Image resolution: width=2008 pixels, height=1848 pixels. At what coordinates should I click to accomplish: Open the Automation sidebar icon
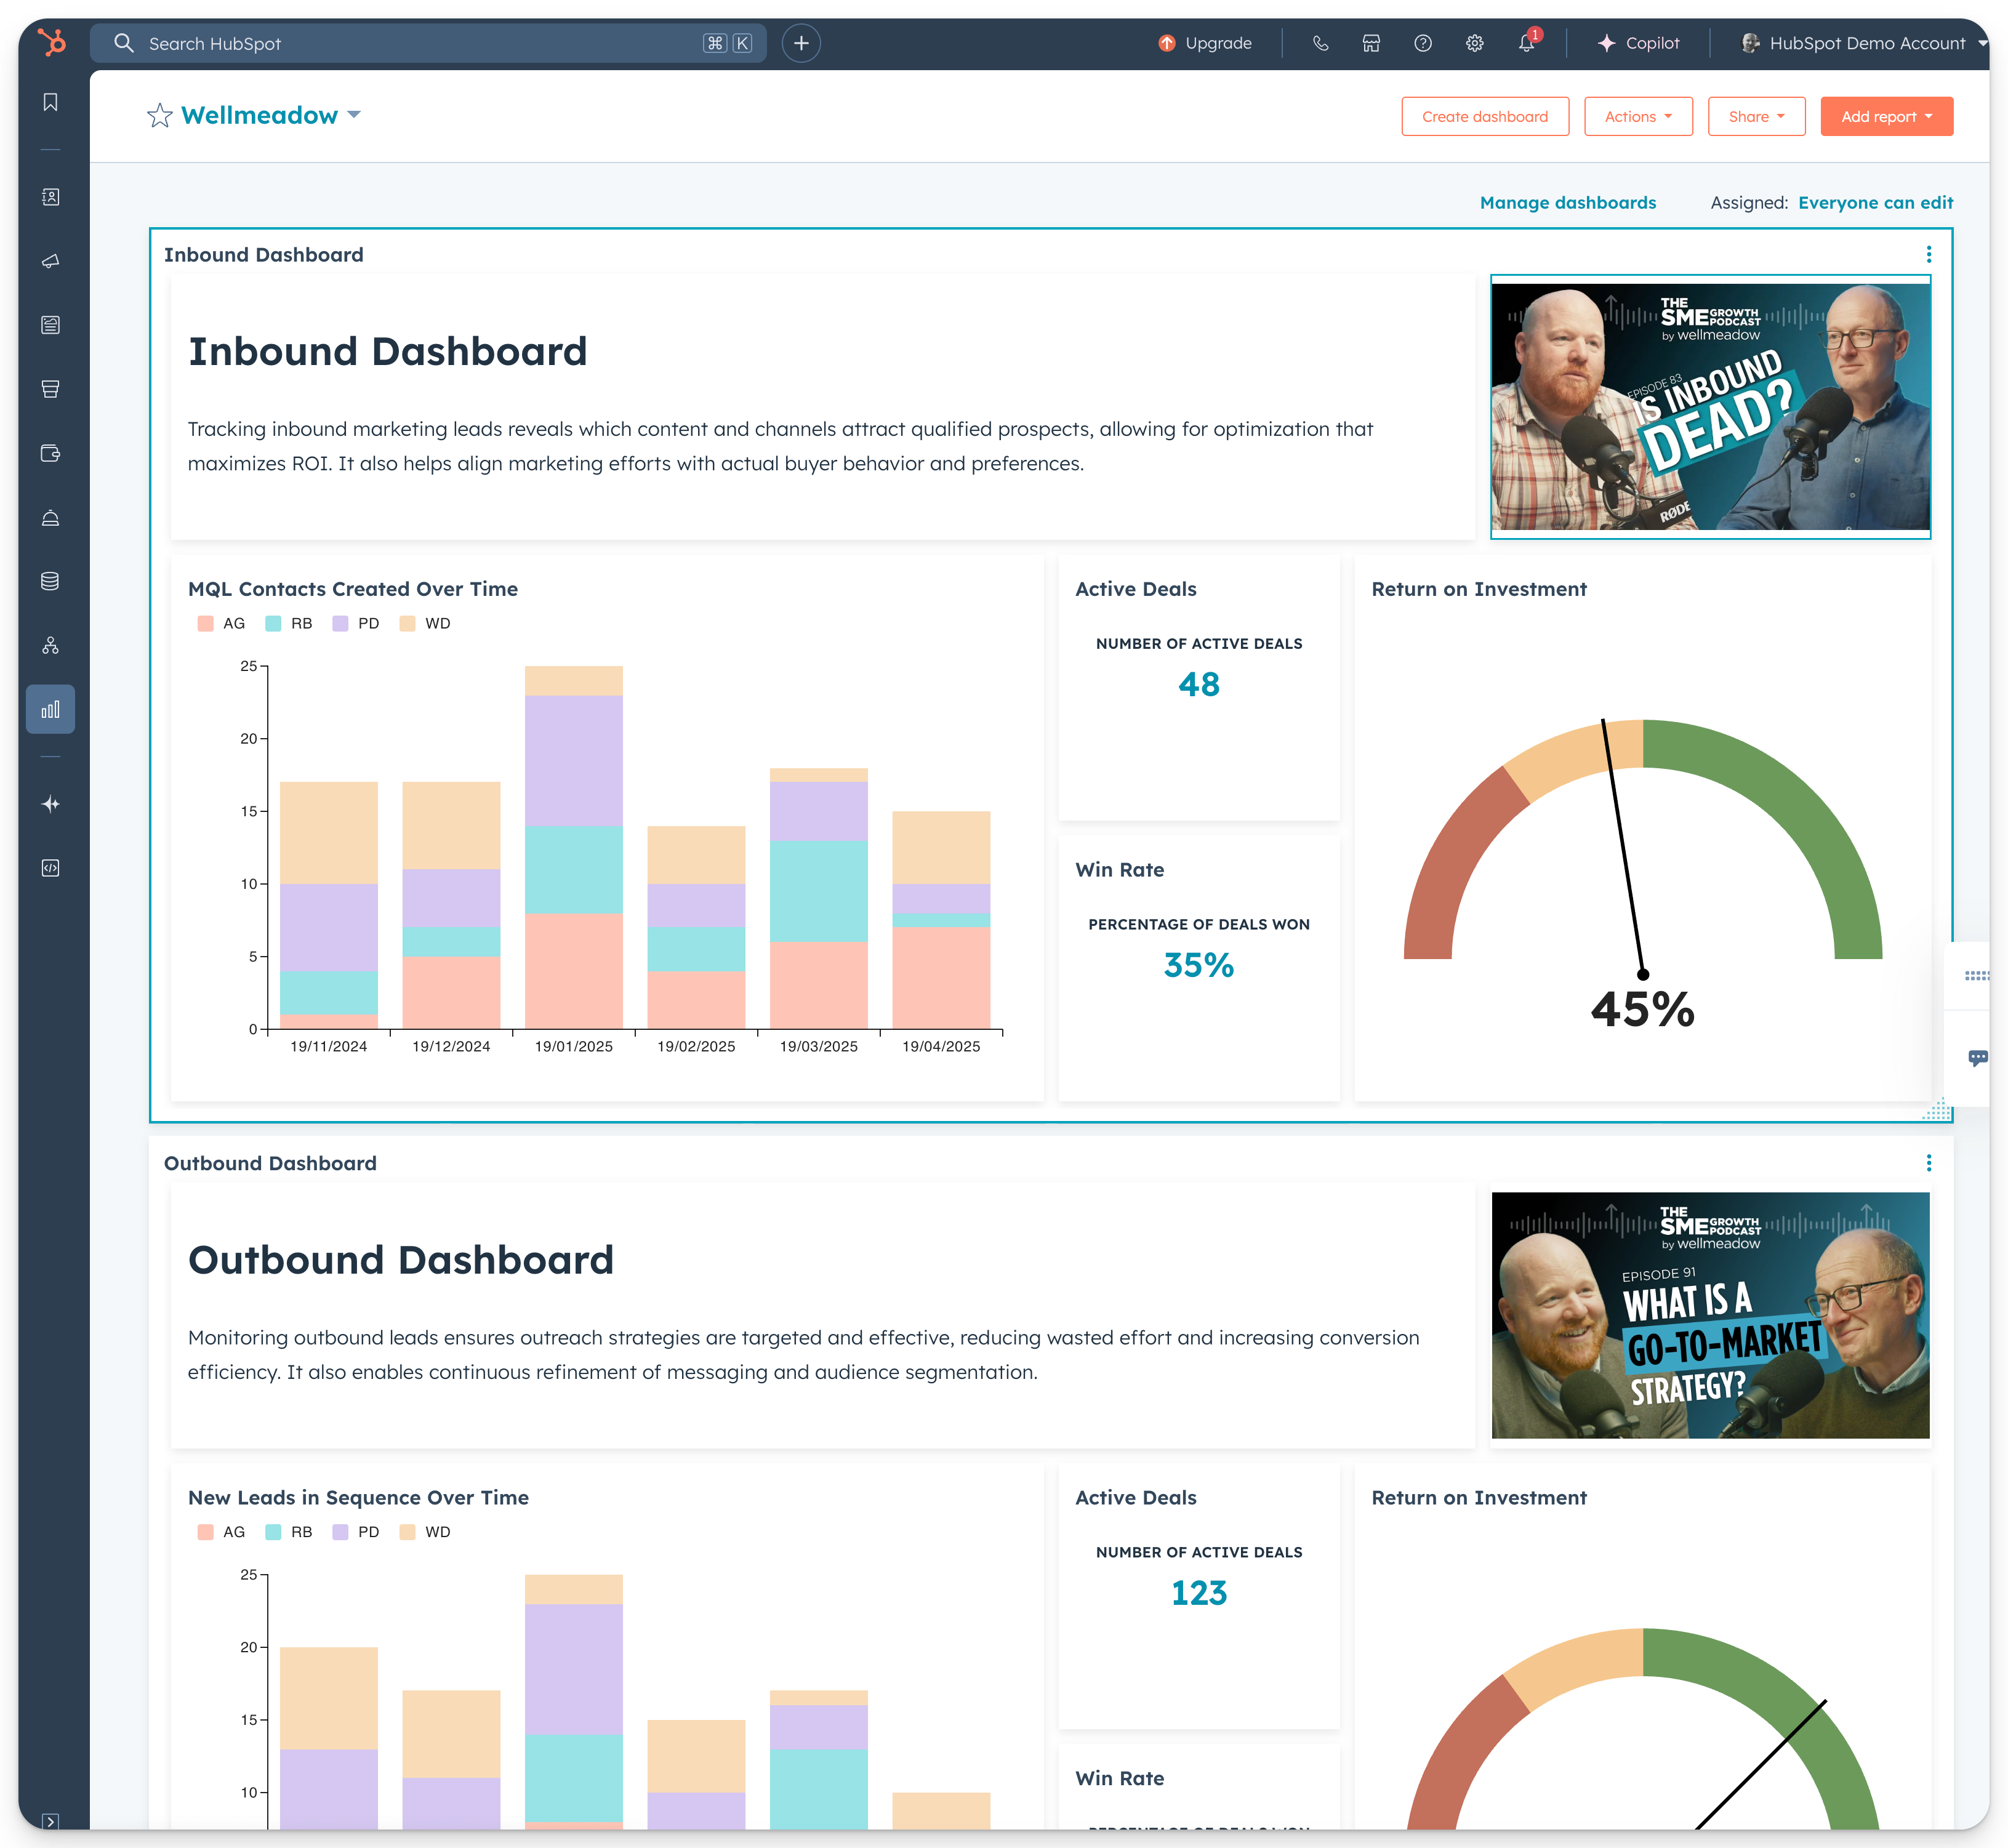(50, 645)
